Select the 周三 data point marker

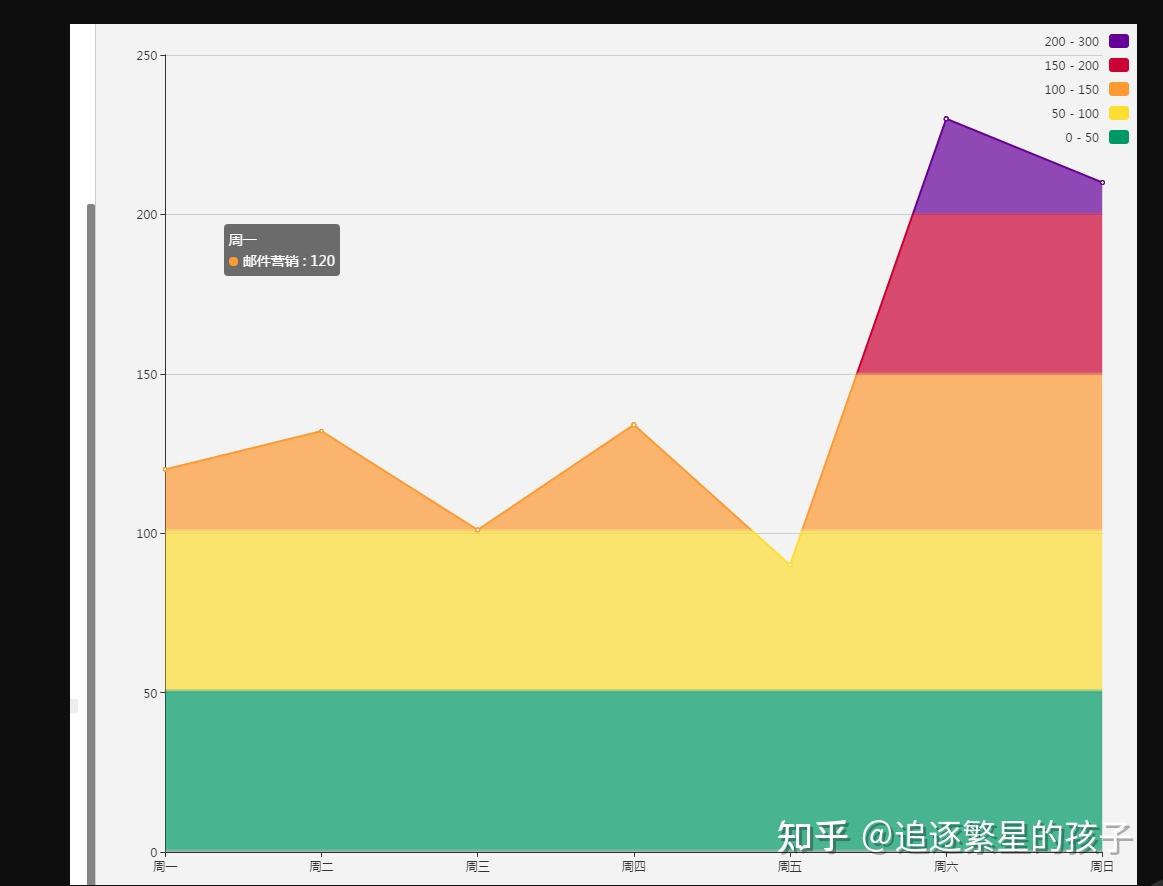click(x=478, y=530)
